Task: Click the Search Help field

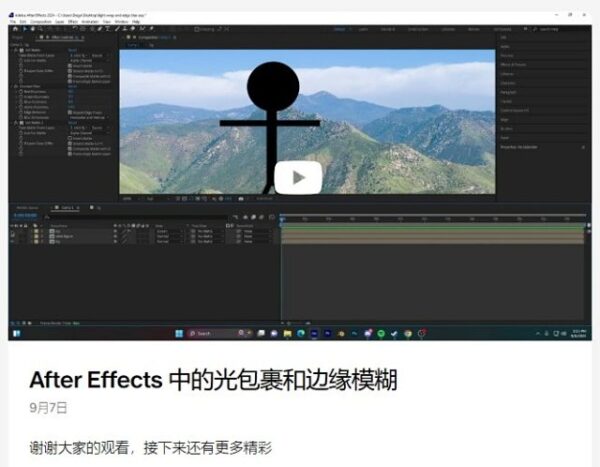Action: point(558,29)
